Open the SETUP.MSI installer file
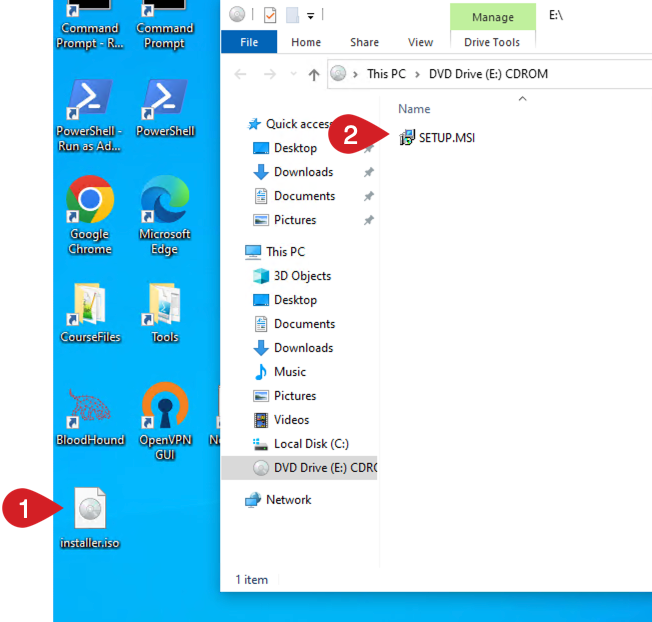The image size is (652, 622). [x=445, y=138]
